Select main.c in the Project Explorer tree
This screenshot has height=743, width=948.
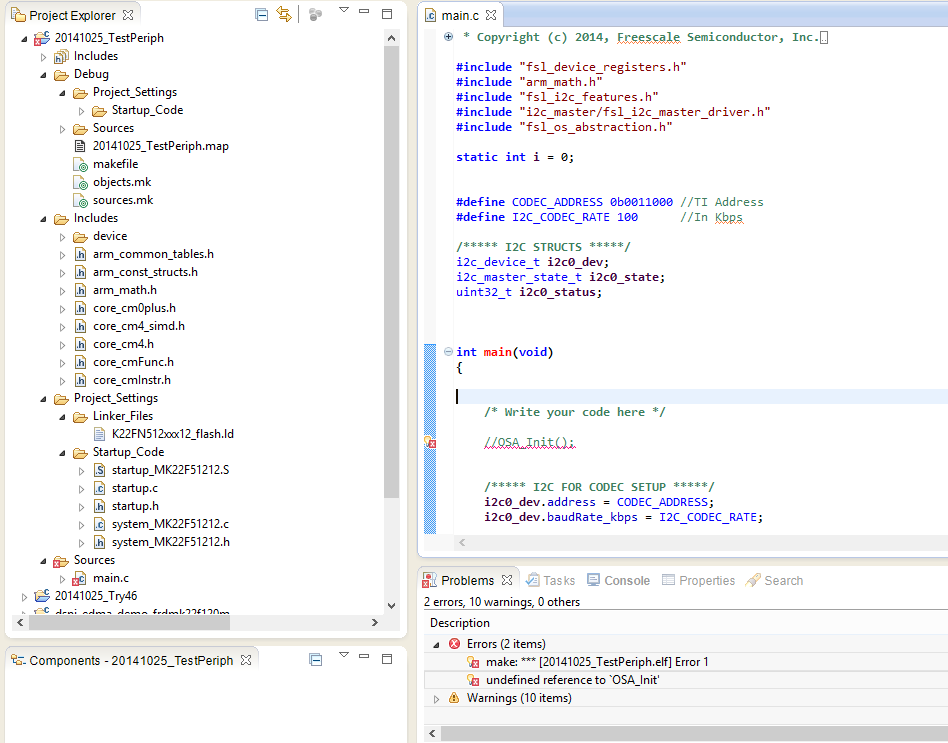click(111, 579)
